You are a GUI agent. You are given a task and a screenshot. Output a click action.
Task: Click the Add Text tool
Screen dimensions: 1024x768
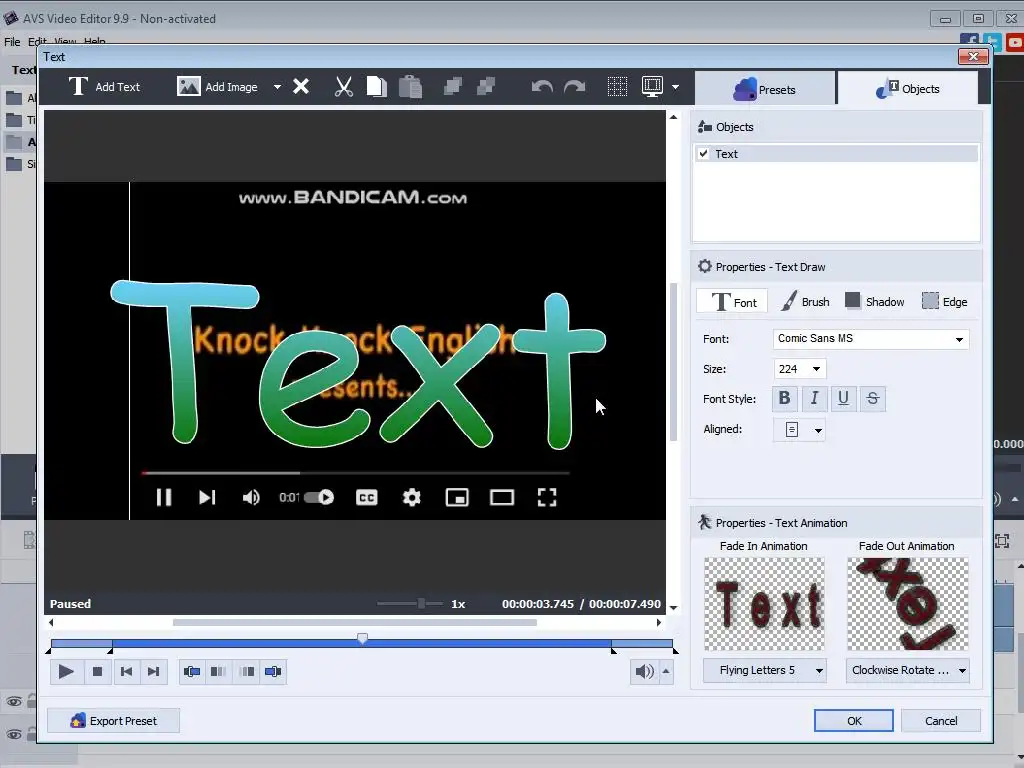point(104,87)
